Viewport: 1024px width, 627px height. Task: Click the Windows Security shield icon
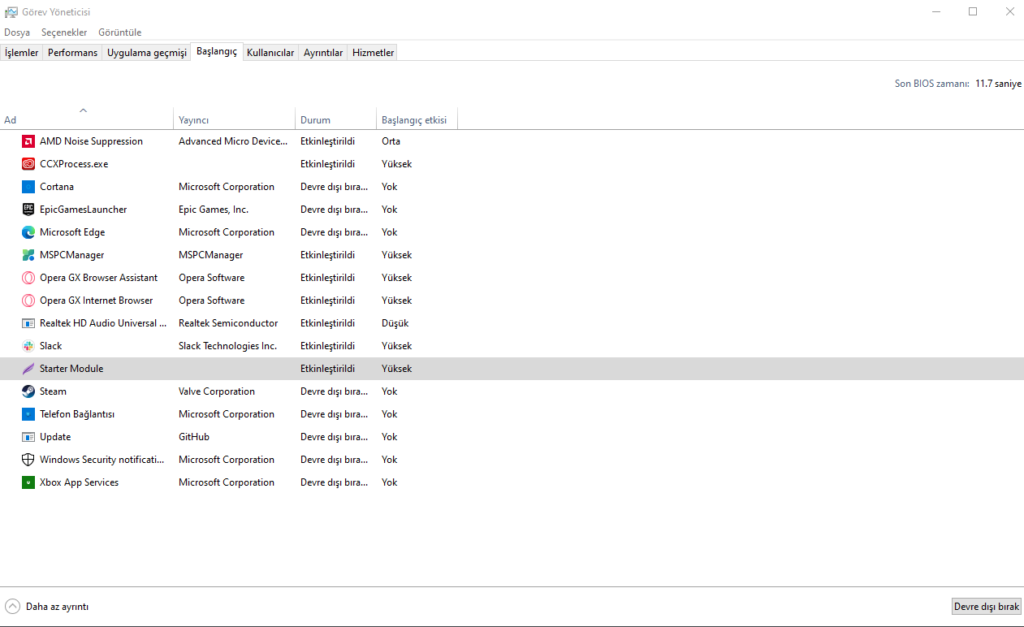click(x=28, y=460)
